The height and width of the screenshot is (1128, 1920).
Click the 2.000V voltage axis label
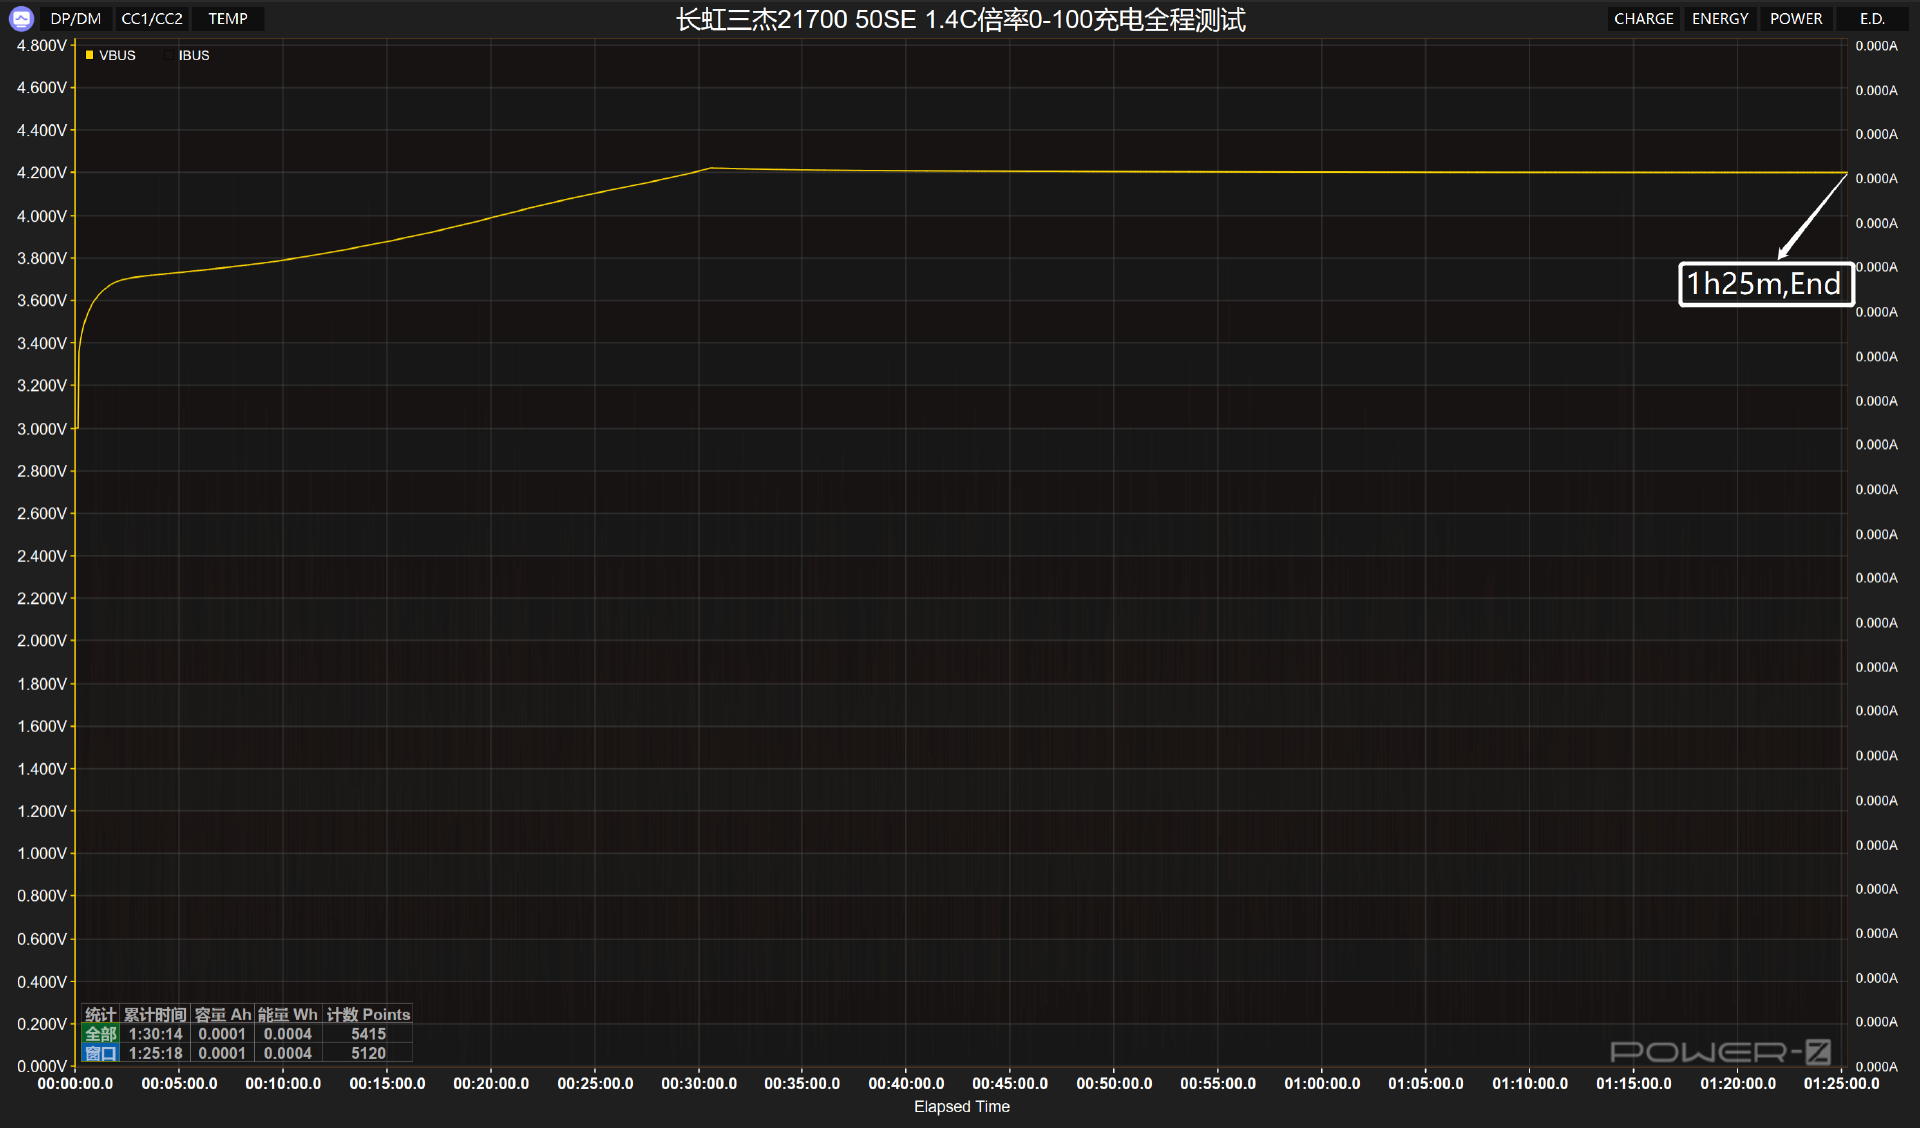pyautogui.click(x=42, y=641)
